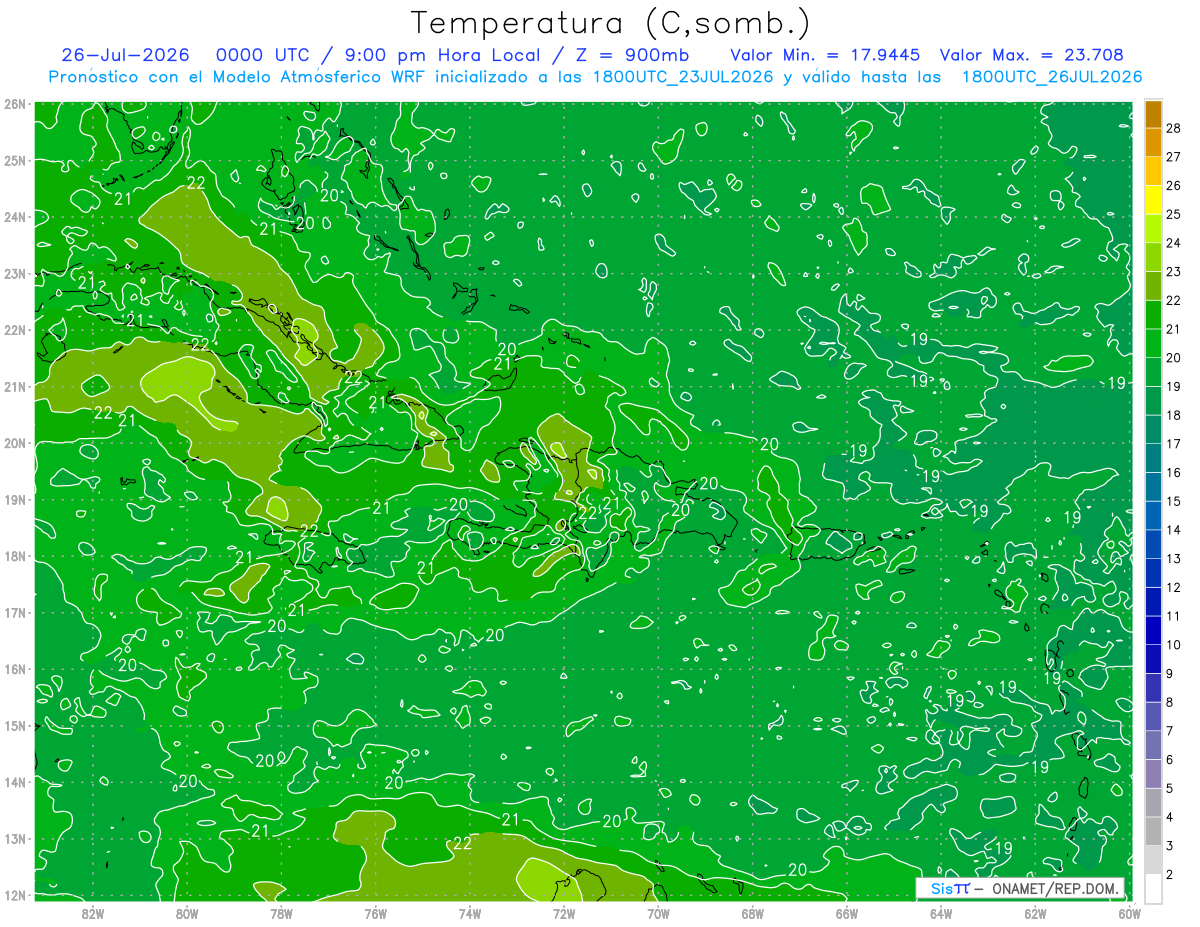Click the "Valor Max. = 23.708" value
Image resolution: width=1200 pixels, height=927 pixels.
click(x=1031, y=55)
